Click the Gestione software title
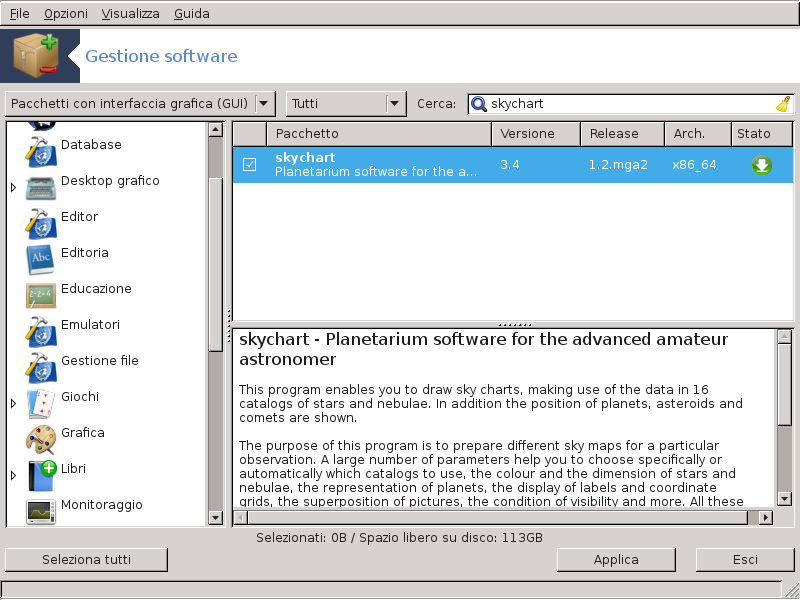800x600 pixels. (x=161, y=56)
